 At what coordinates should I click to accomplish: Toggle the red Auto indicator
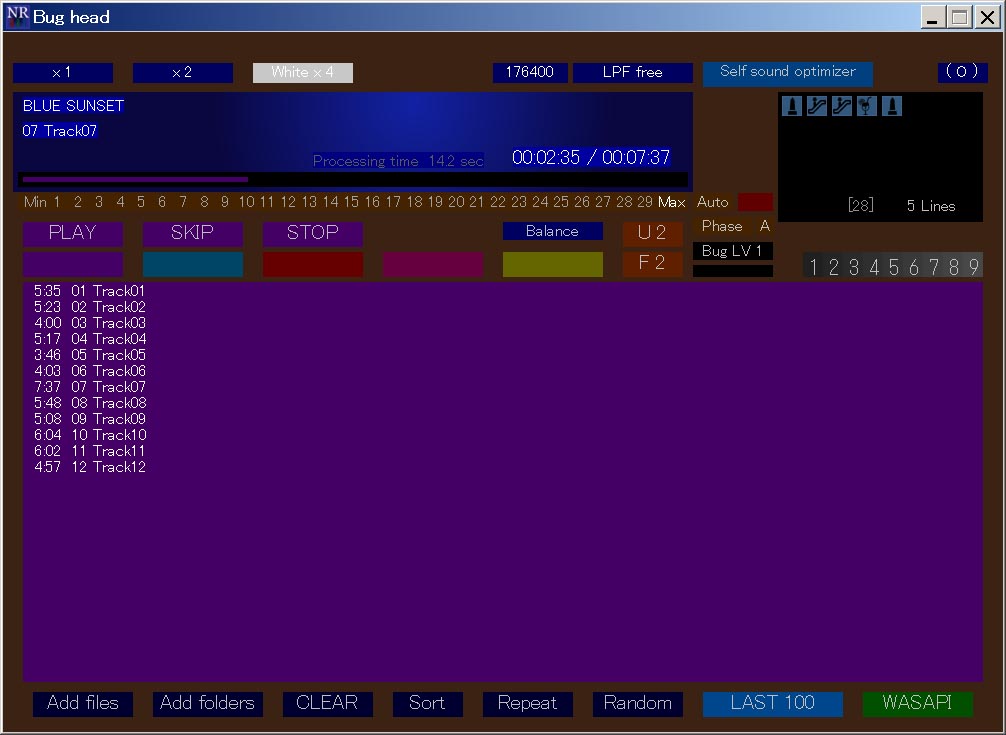point(755,202)
